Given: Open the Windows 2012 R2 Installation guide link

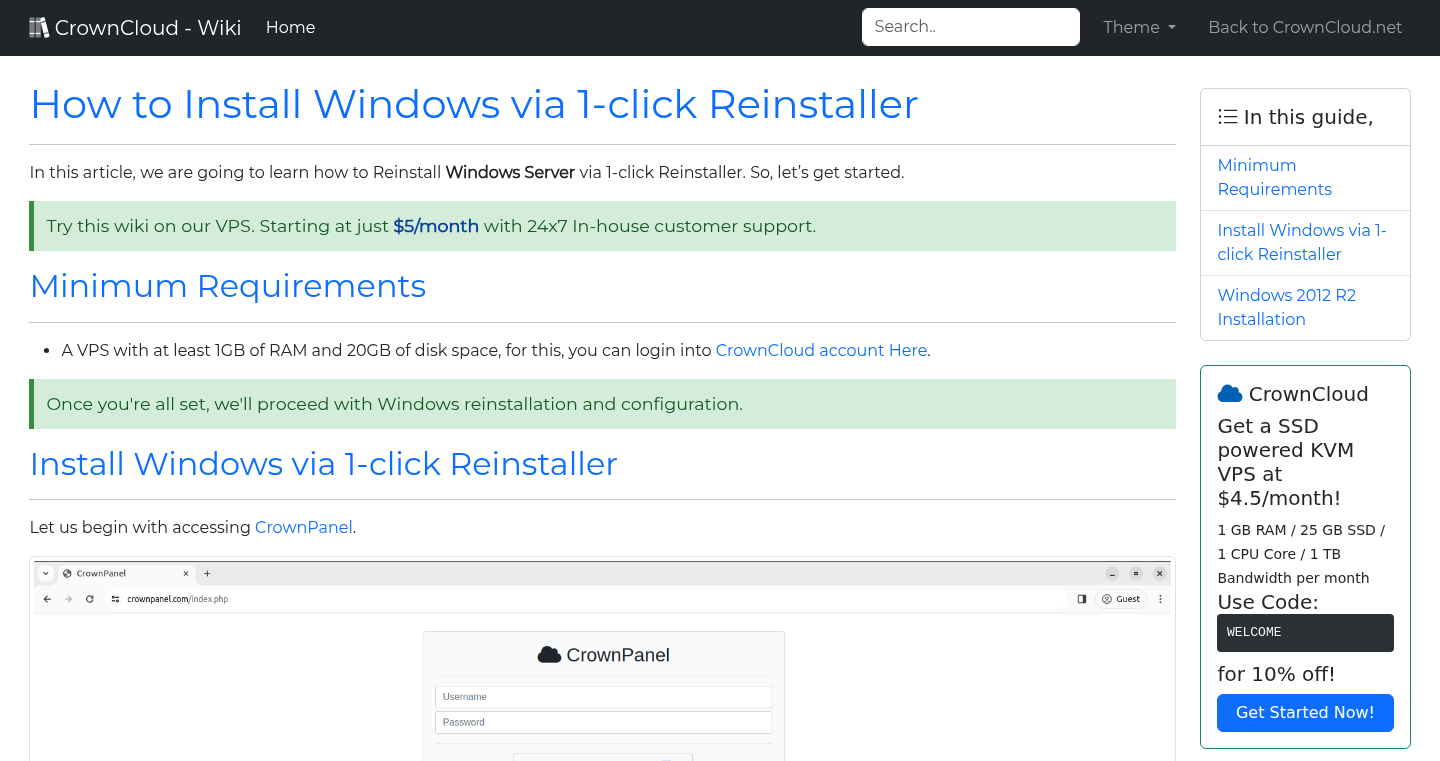Looking at the screenshot, I should (1287, 307).
